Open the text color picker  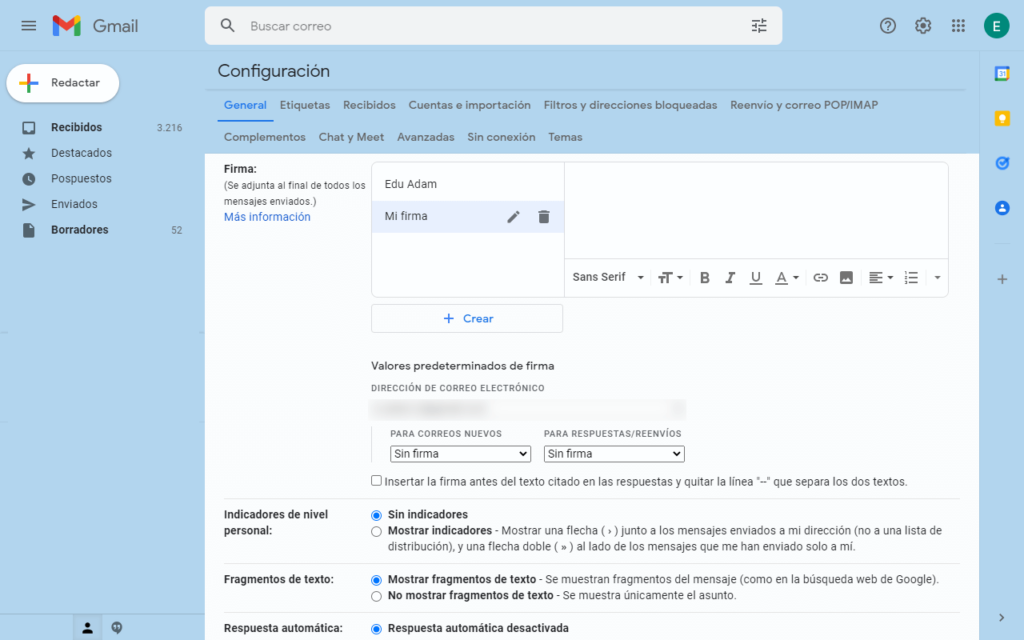click(x=787, y=278)
